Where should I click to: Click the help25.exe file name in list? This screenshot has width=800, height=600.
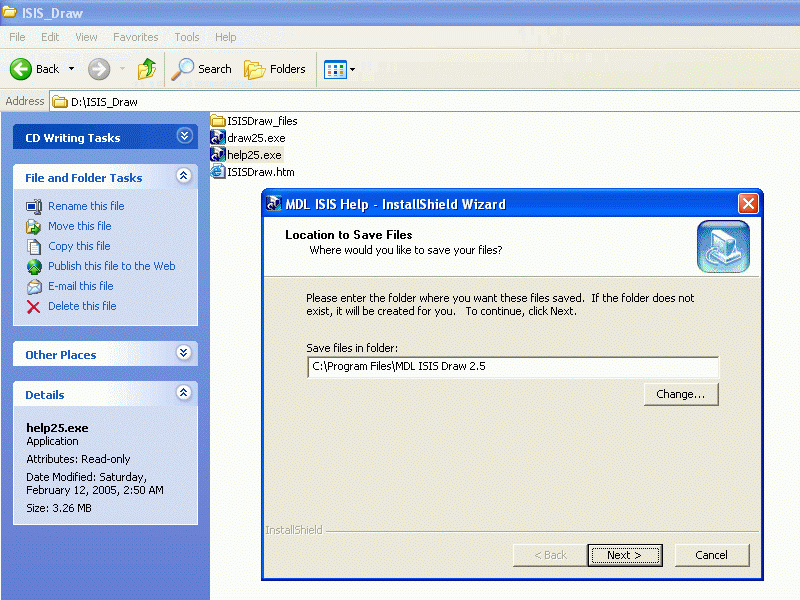(254, 155)
